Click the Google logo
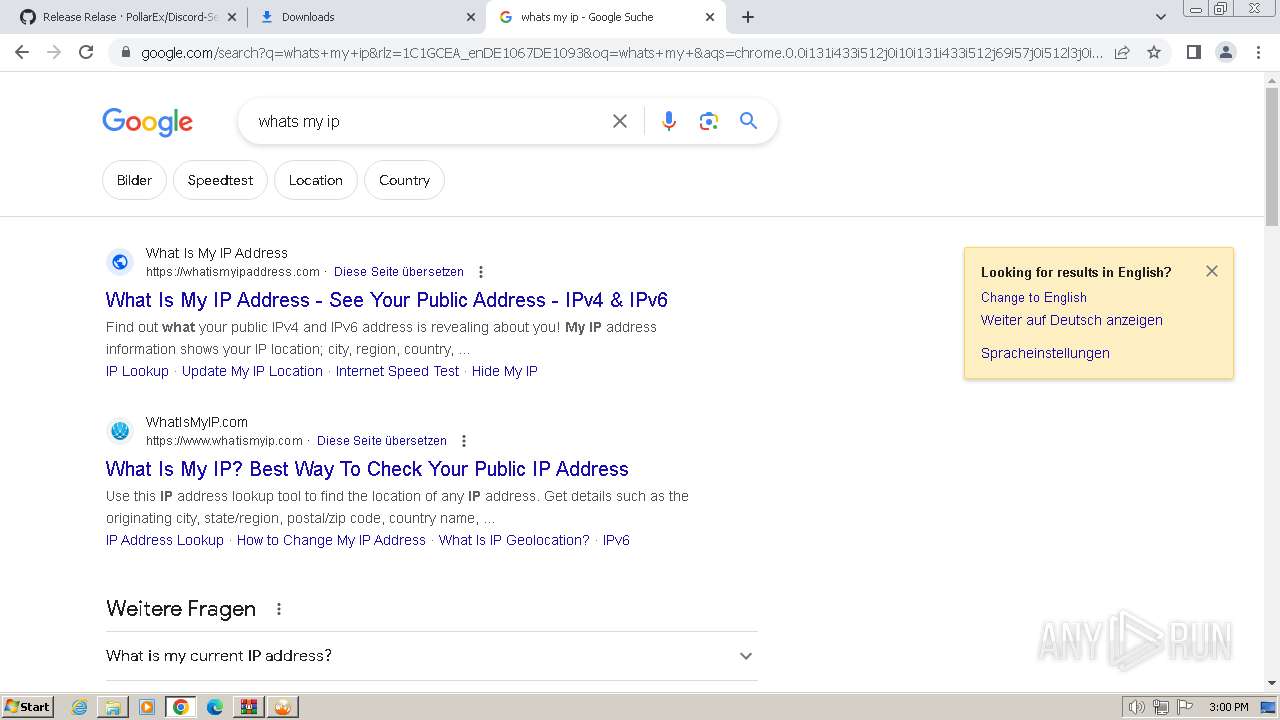1280x720 pixels. pos(147,122)
